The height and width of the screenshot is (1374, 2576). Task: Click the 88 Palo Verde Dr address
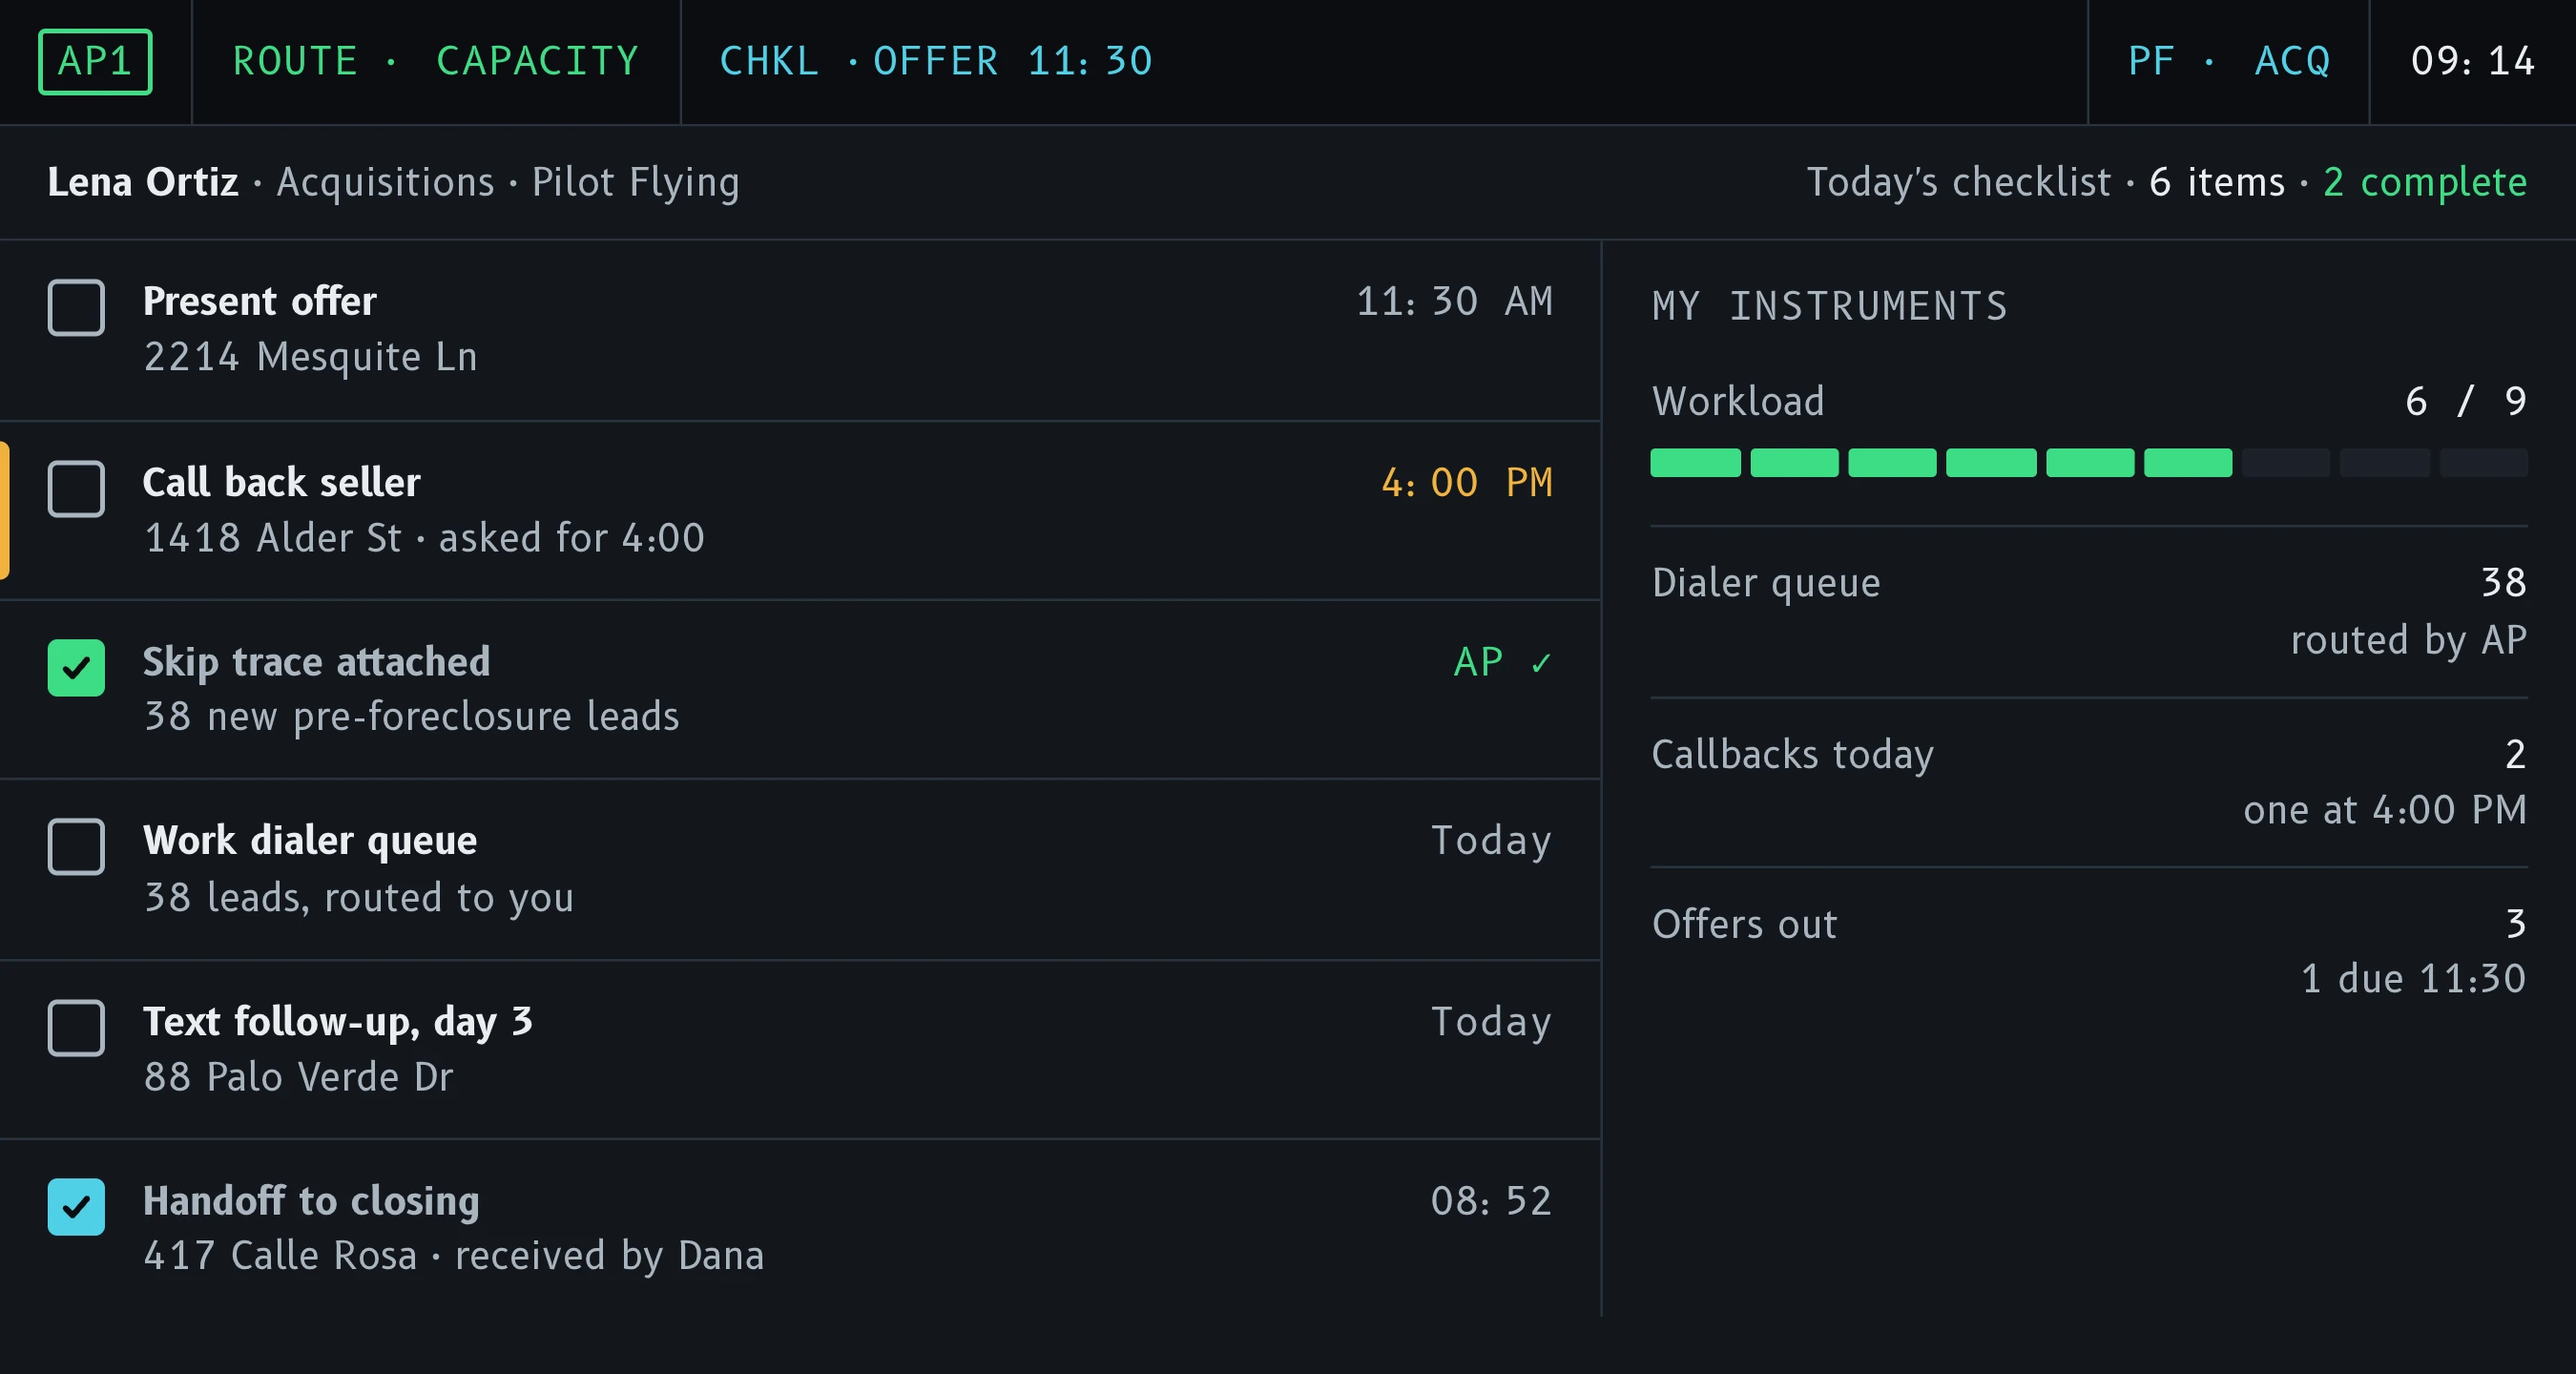[299, 1077]
